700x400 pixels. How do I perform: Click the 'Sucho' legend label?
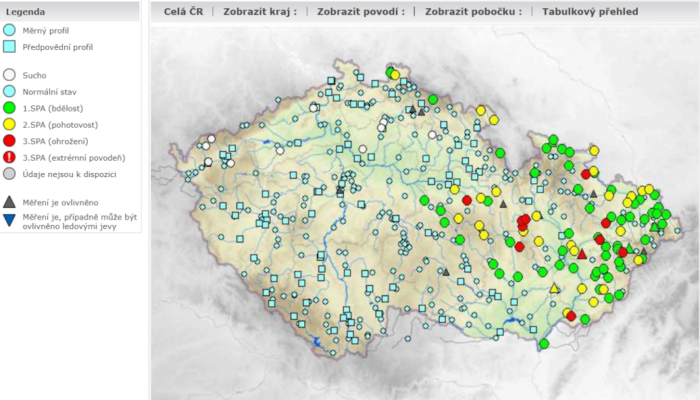point(34,75)
